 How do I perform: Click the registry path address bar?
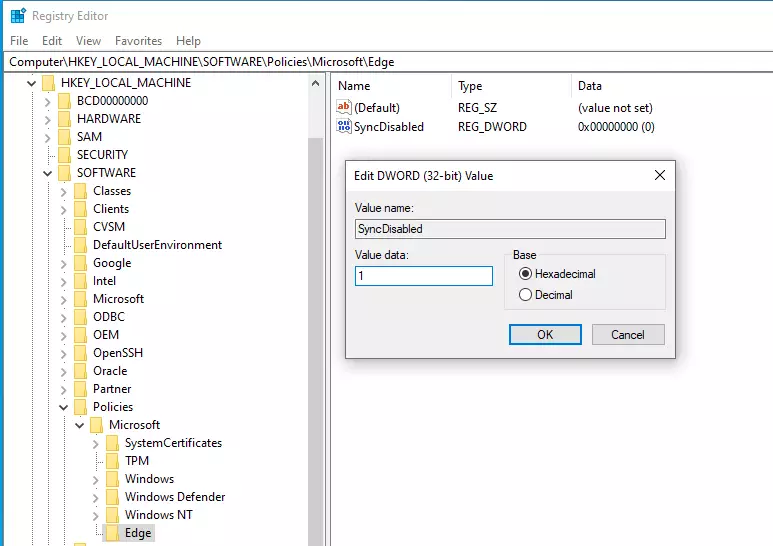(x=389, y=62)
